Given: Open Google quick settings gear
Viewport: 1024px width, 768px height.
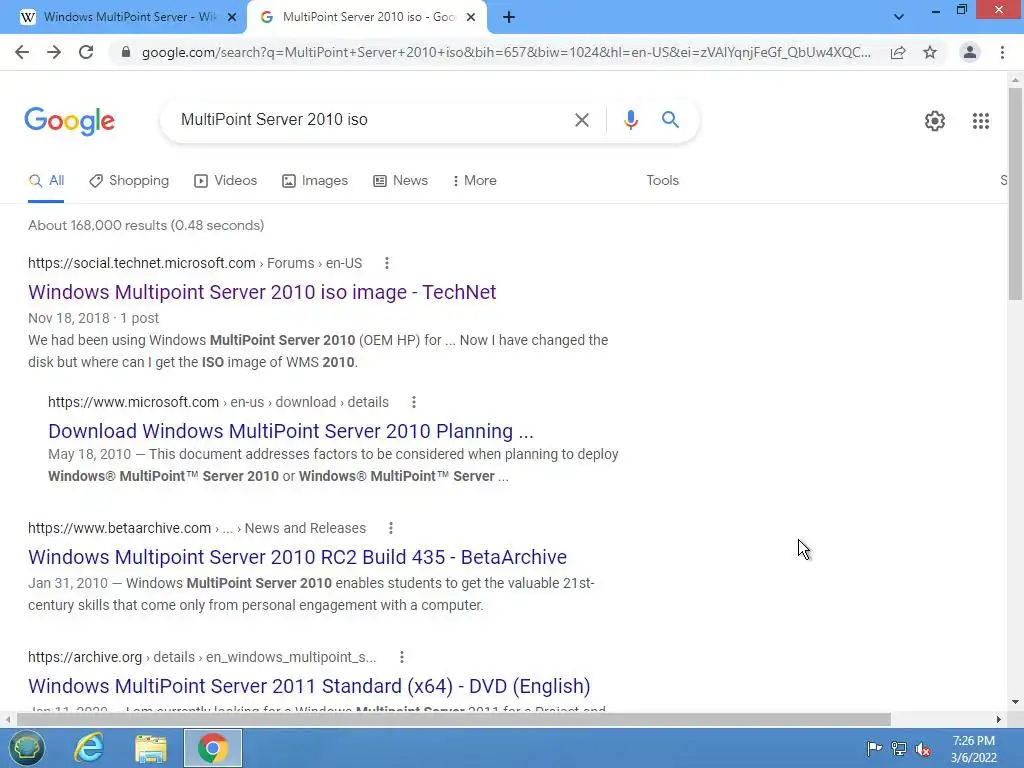Looking at the screenshot, I should click(x=935, y=121).
